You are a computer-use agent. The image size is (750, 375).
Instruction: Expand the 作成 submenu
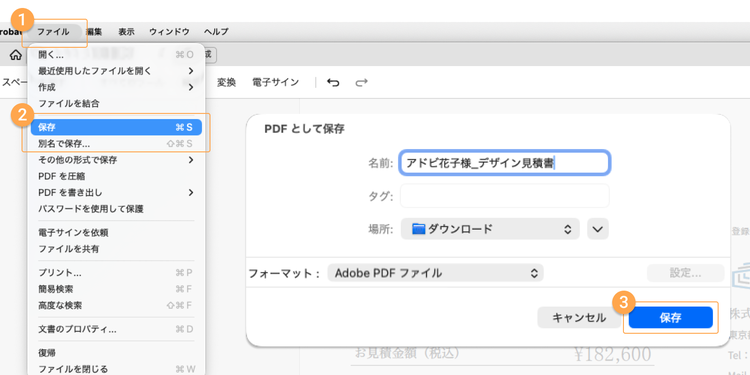(116, 87)
